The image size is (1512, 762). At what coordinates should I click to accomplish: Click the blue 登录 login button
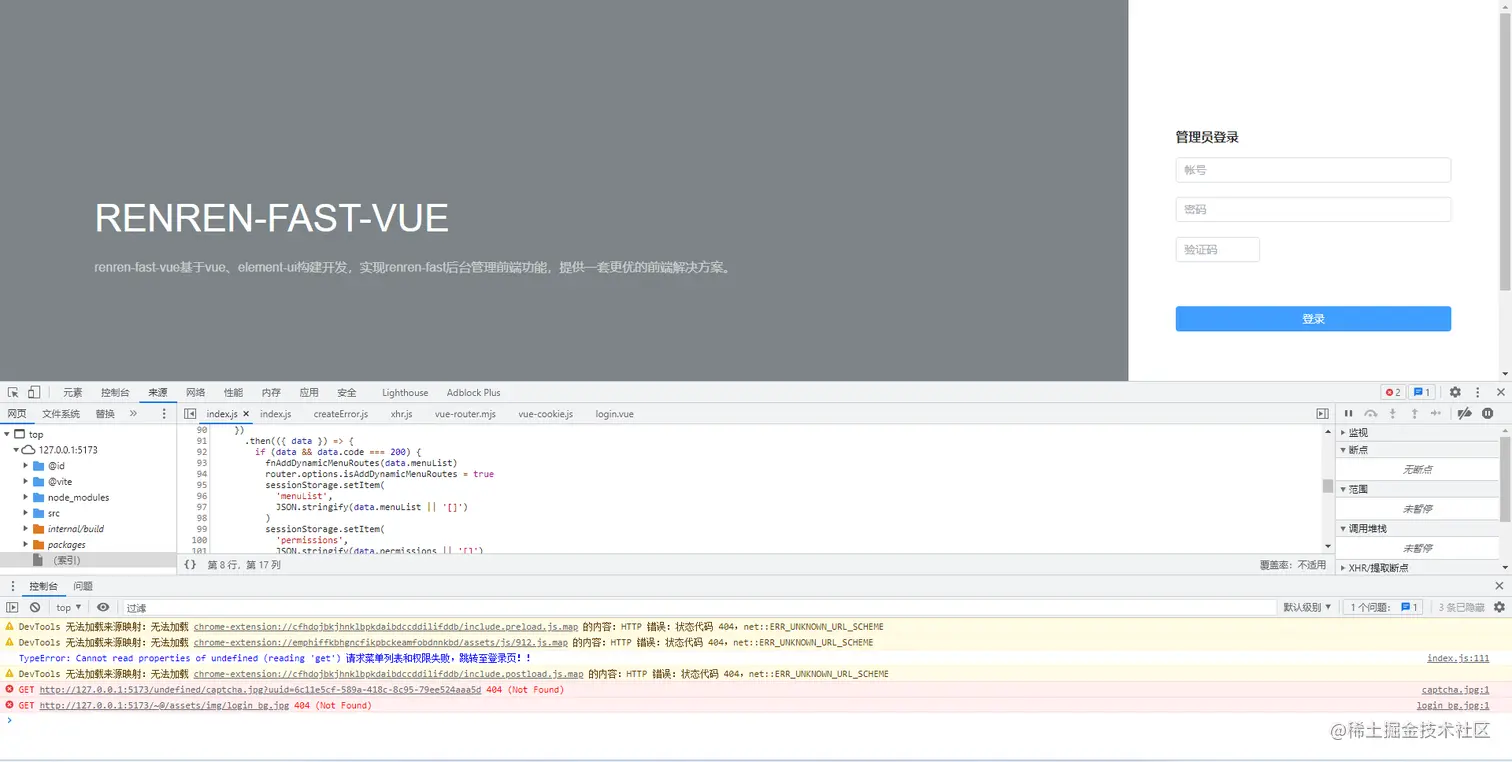click(1313, 319)
